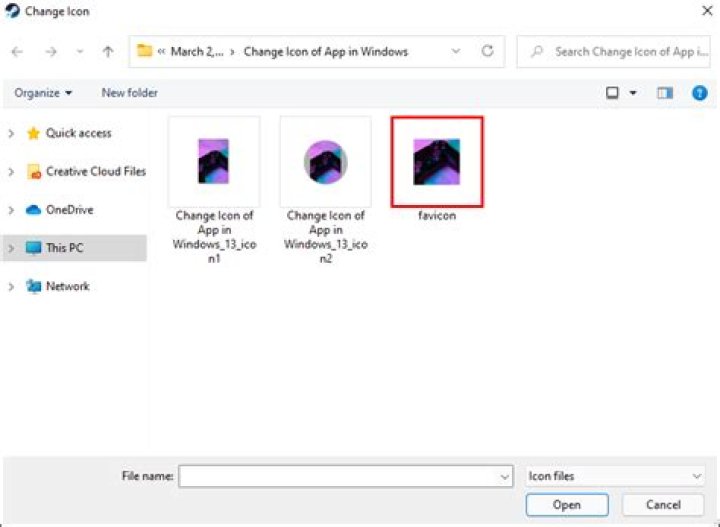The width and height of the screenshot is (720, 527).
Task: Click the Up one level arrow
Action: [108, 51]
